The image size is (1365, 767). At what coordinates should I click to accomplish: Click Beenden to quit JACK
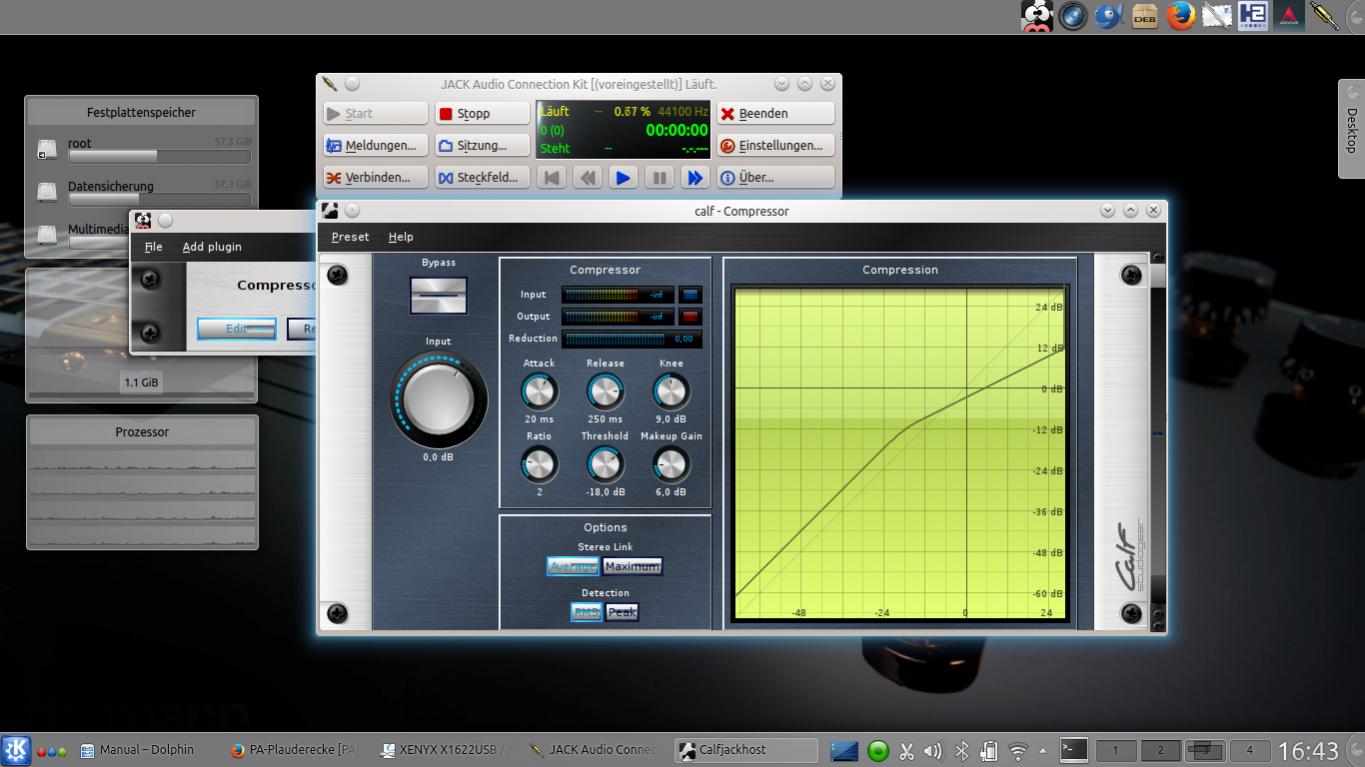point(775,114)
